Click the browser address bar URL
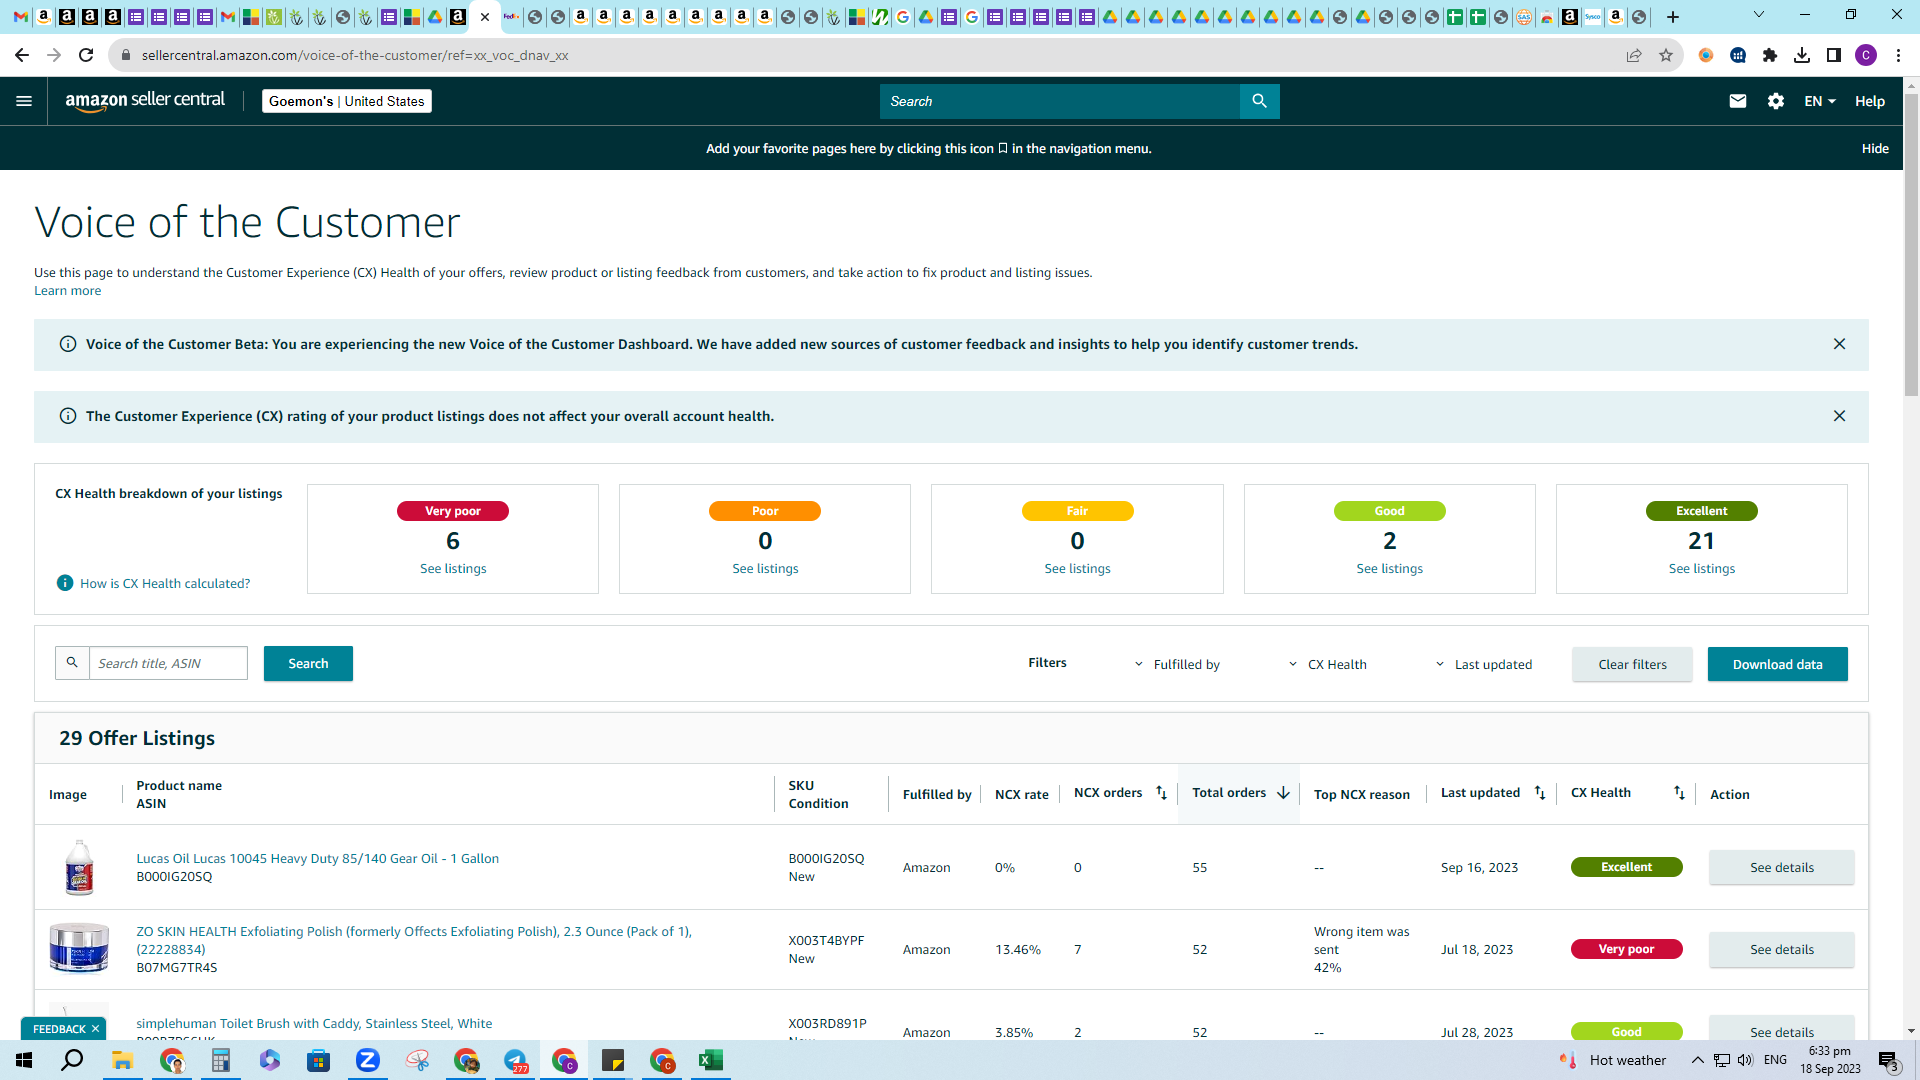 [x=355, y=55]
